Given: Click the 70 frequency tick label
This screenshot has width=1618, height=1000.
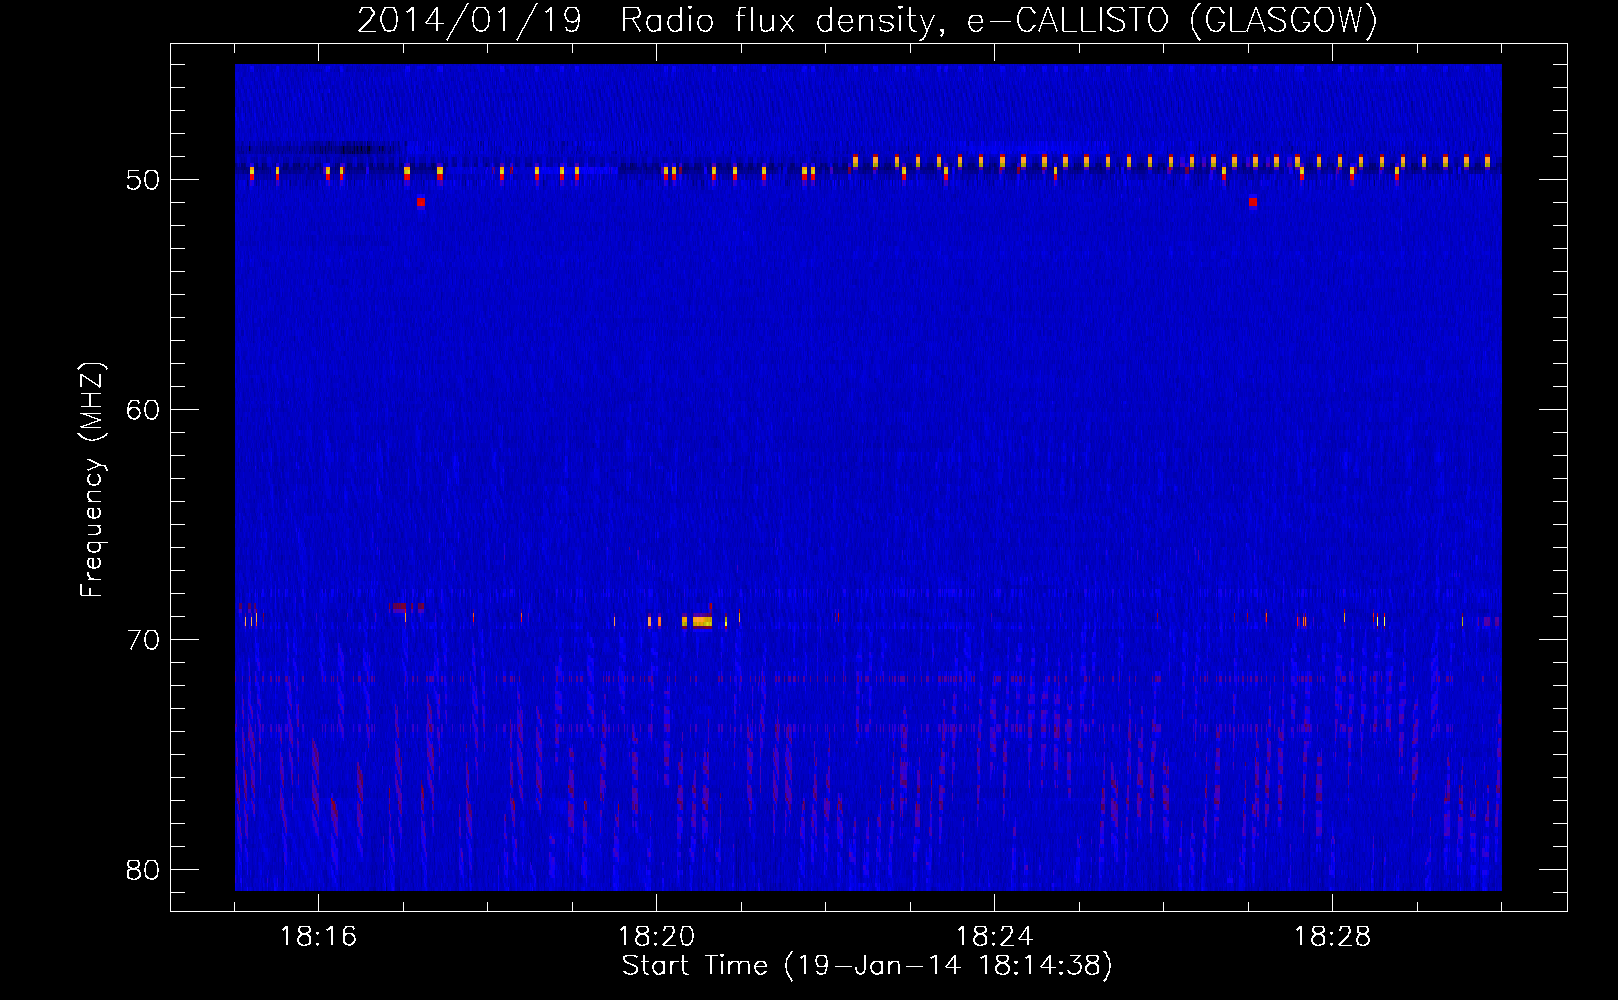Looking at the screenshot, I should [143, 640].
